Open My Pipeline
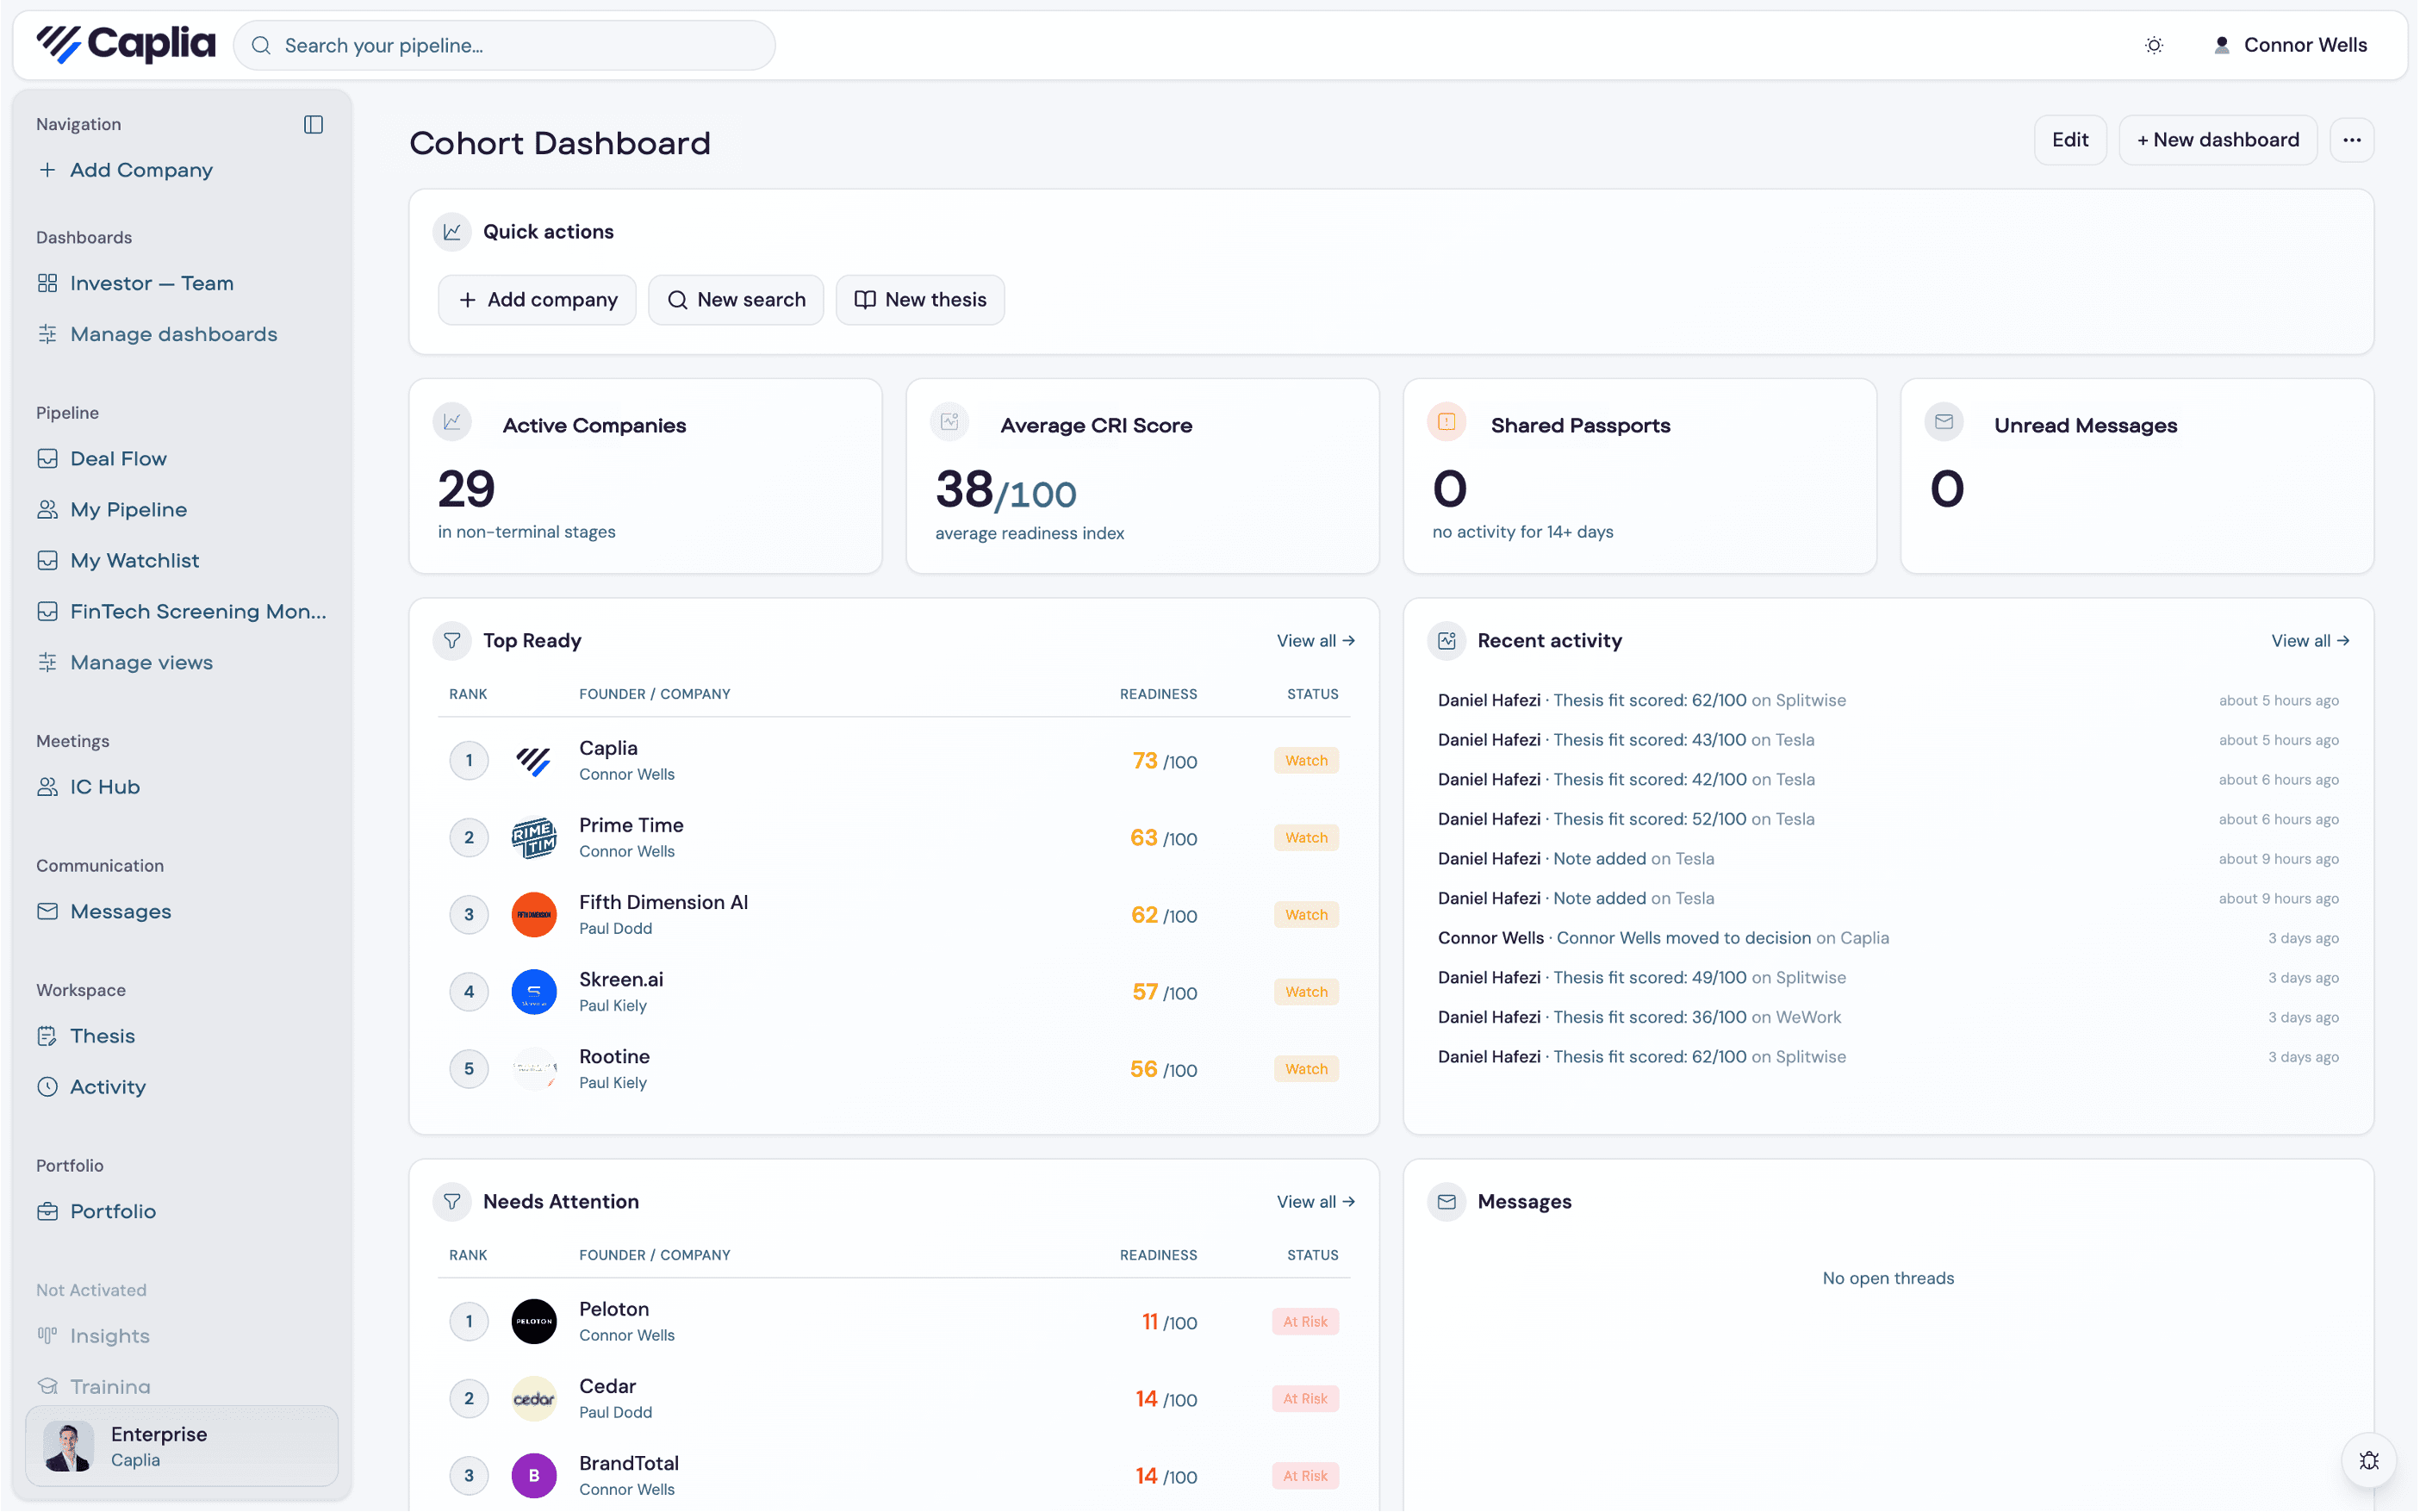The width and height of the screenshot is (2420, 1512). click(112, 509)
